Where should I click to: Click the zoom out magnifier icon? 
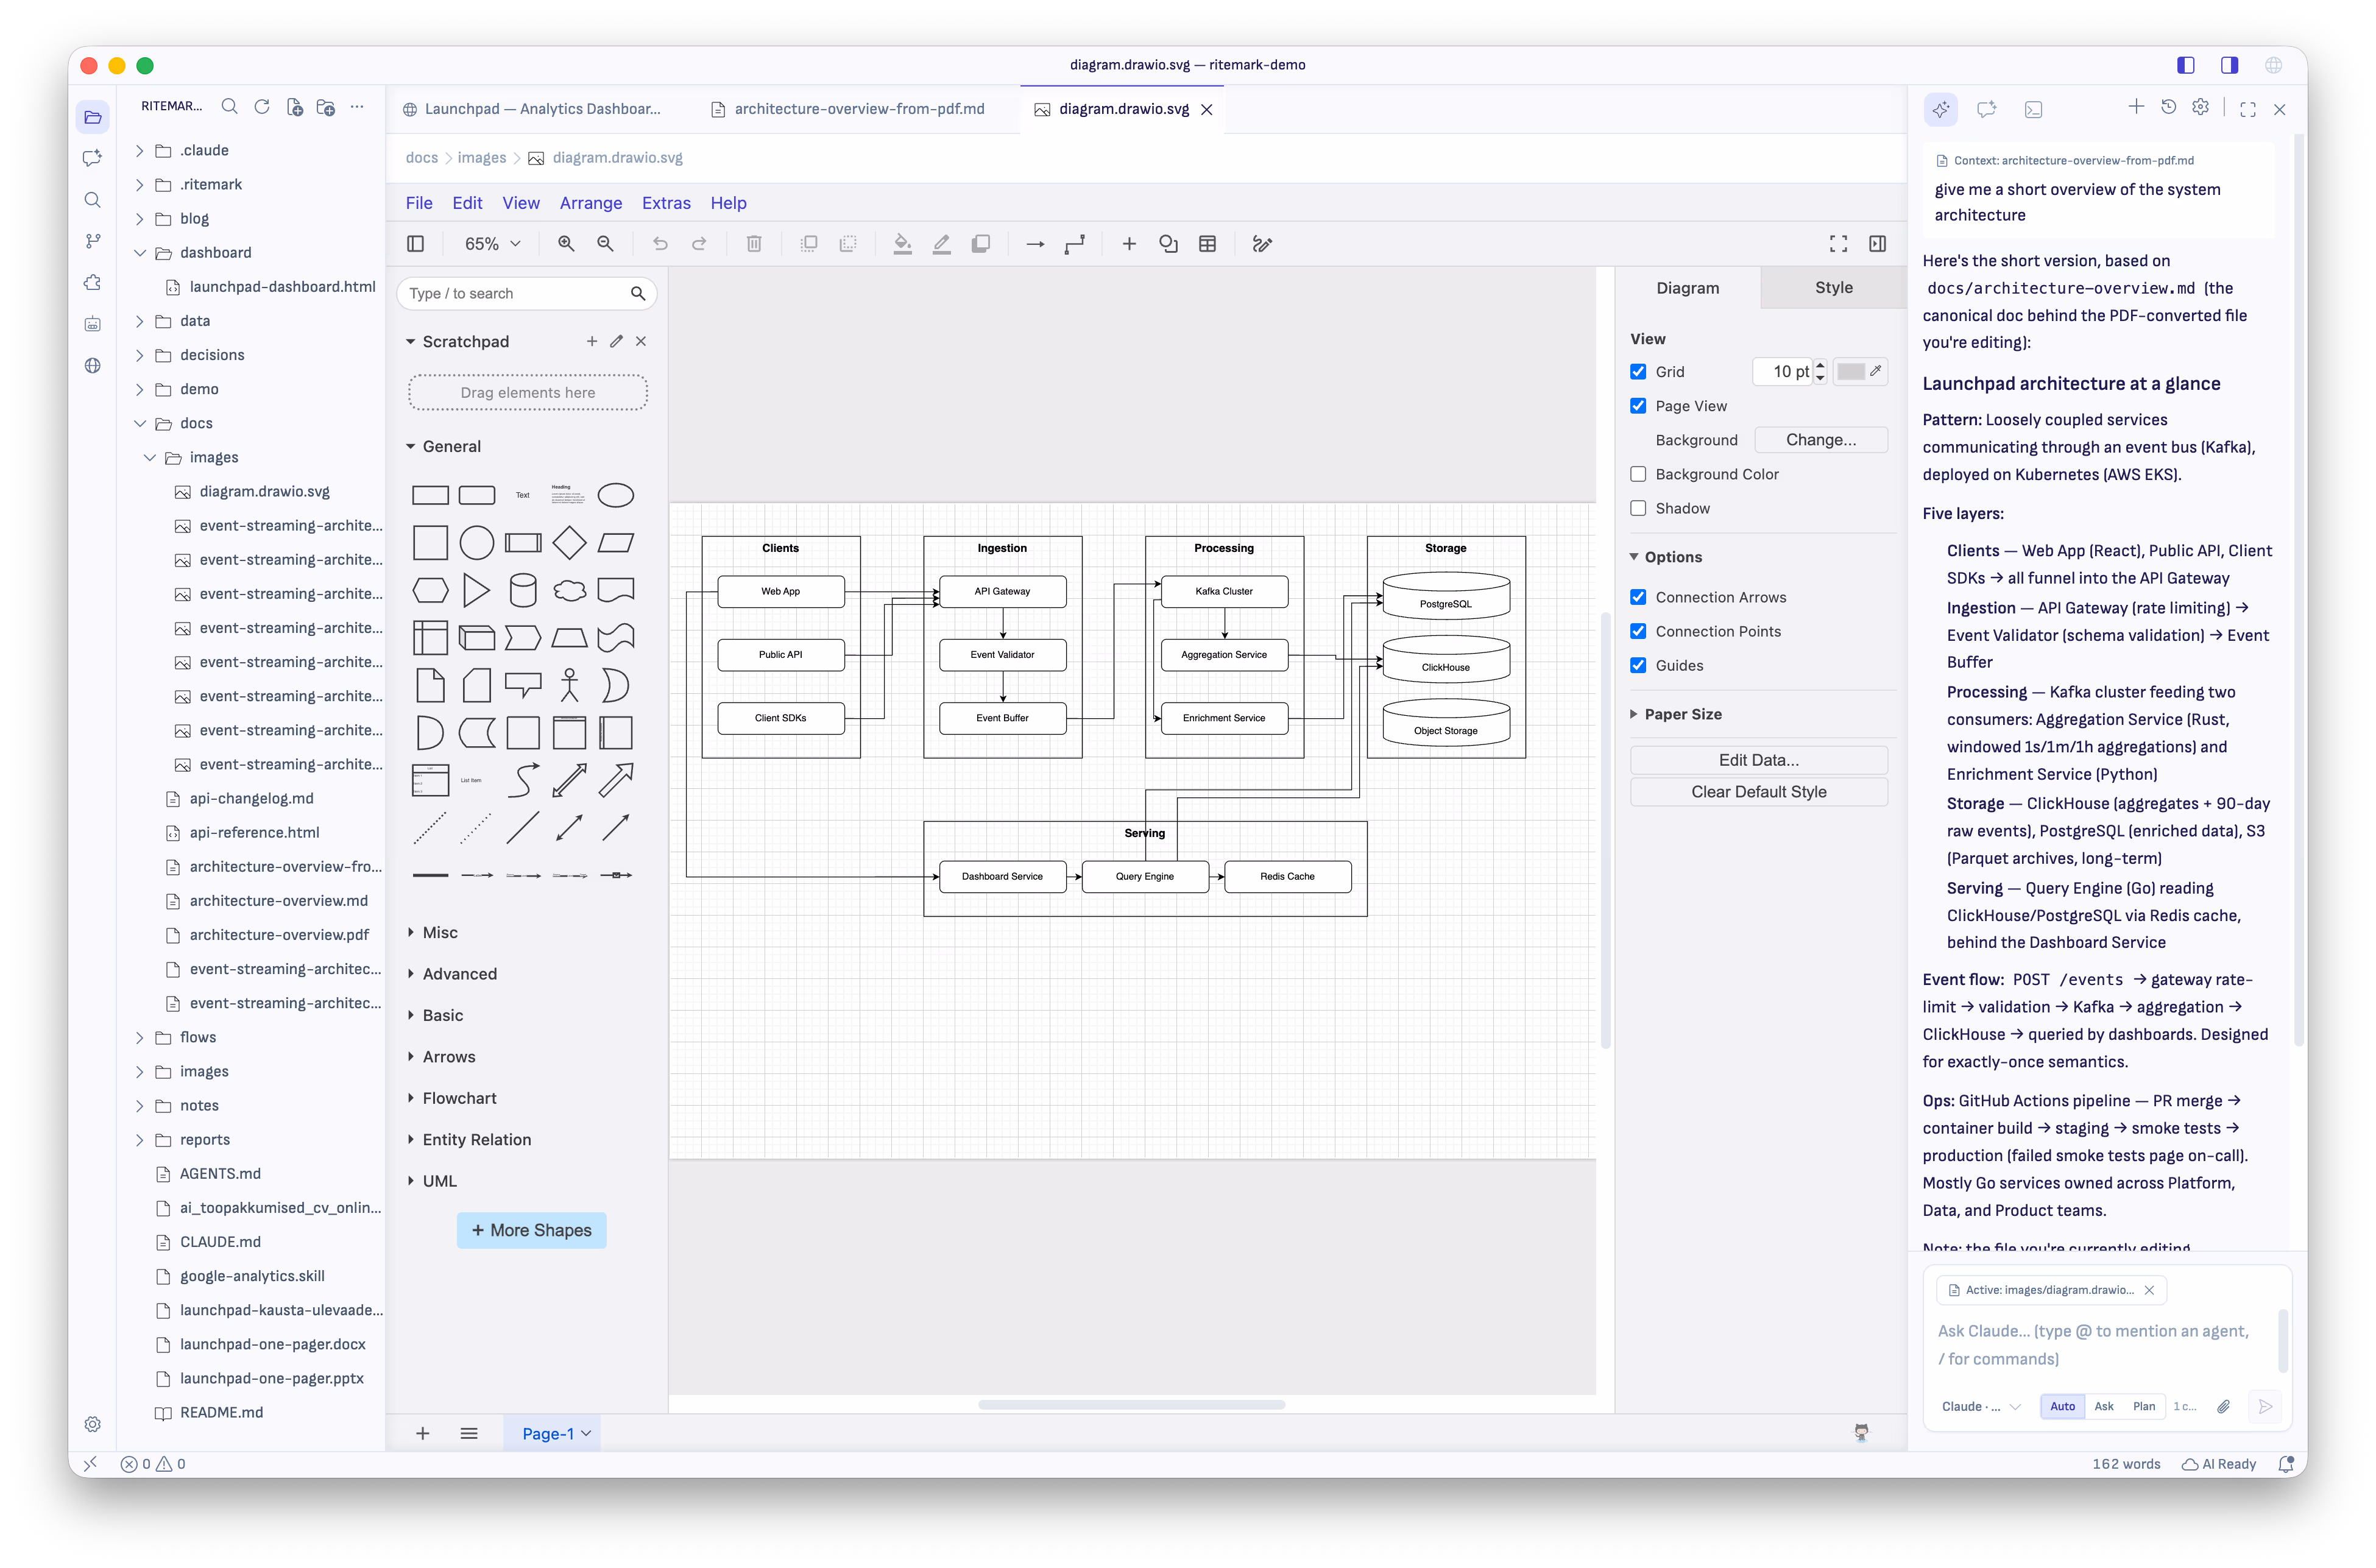tap(605, 244)
